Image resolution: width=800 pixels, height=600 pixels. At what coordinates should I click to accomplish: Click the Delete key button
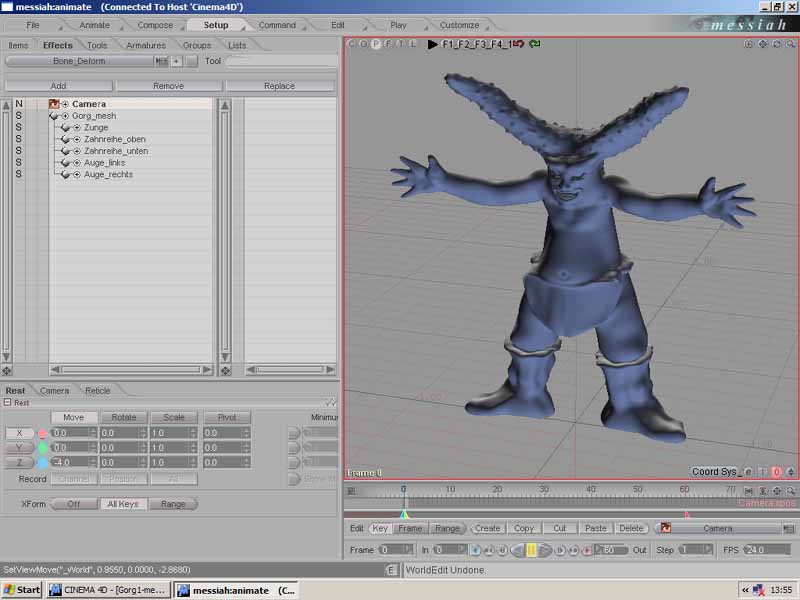(631, 528)
